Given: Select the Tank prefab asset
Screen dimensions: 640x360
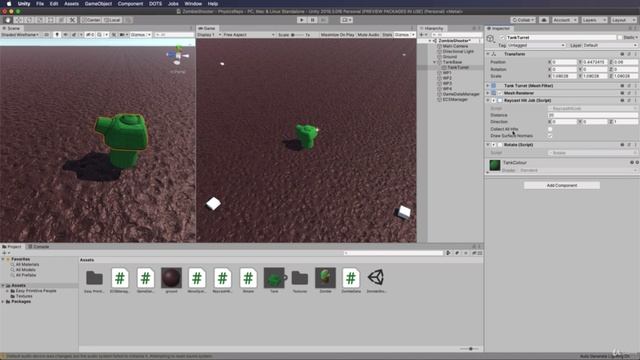Looking at the screenshot, I should (x=274, y=278).
